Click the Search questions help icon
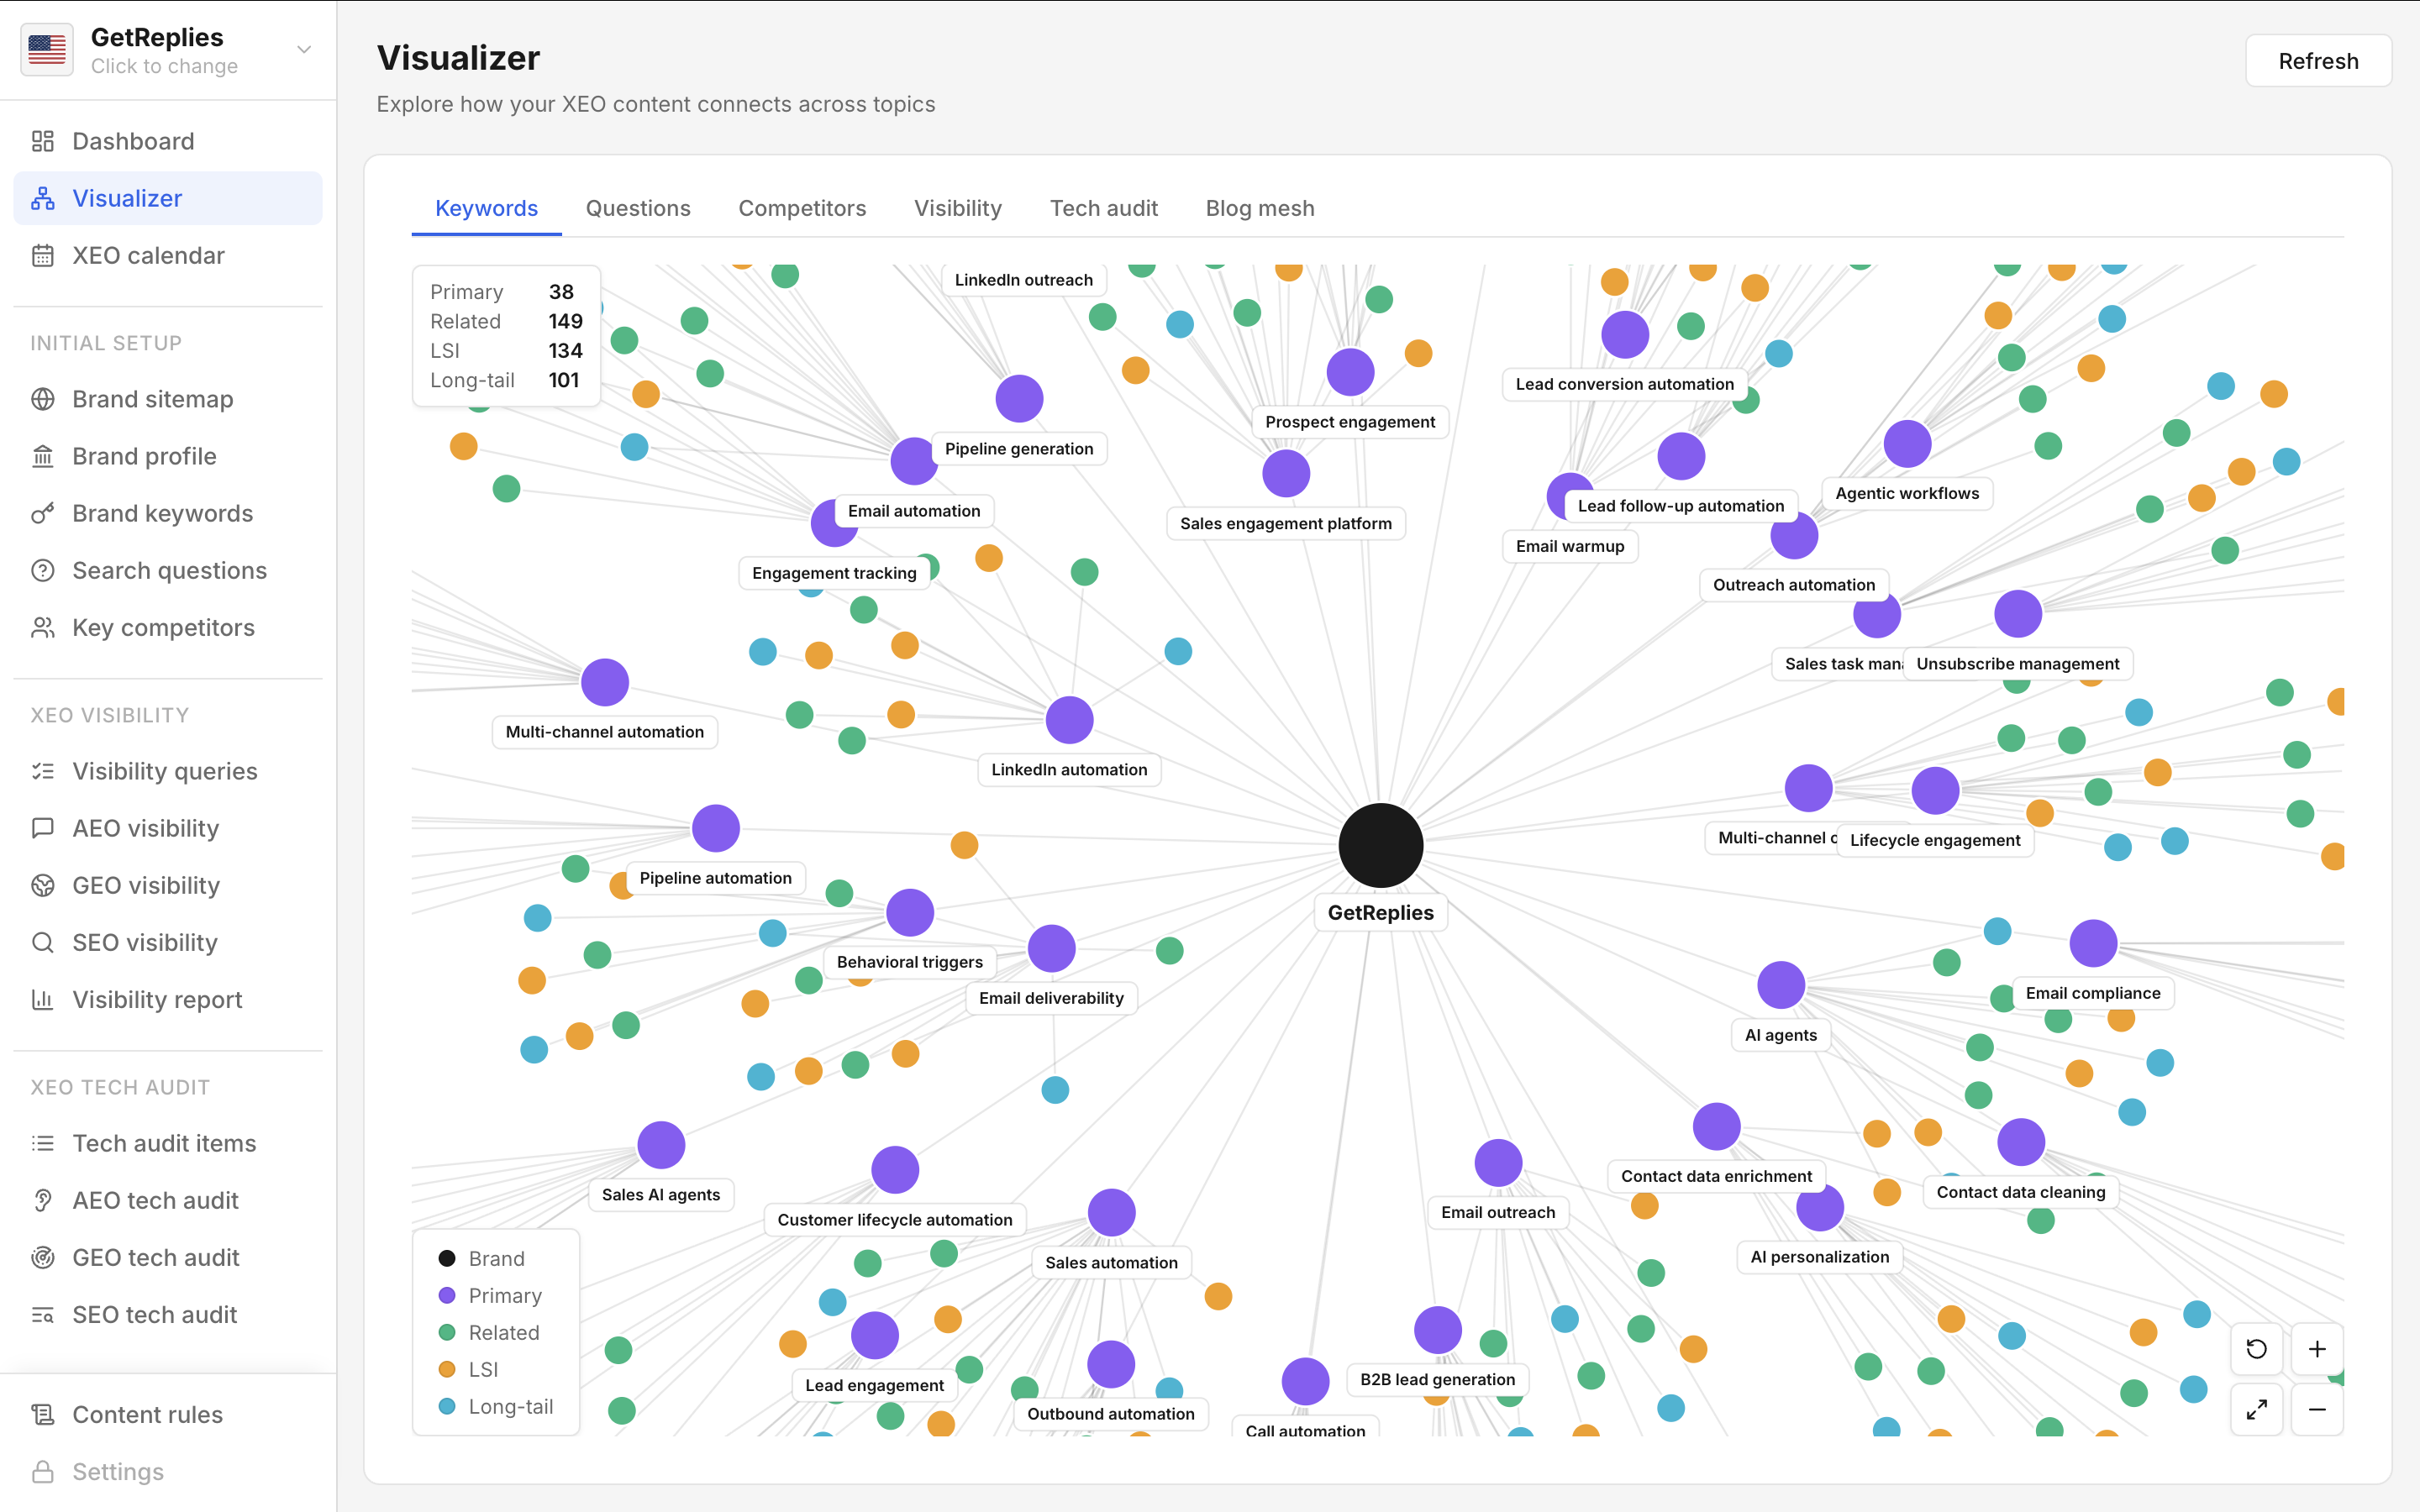 [42, 570]
